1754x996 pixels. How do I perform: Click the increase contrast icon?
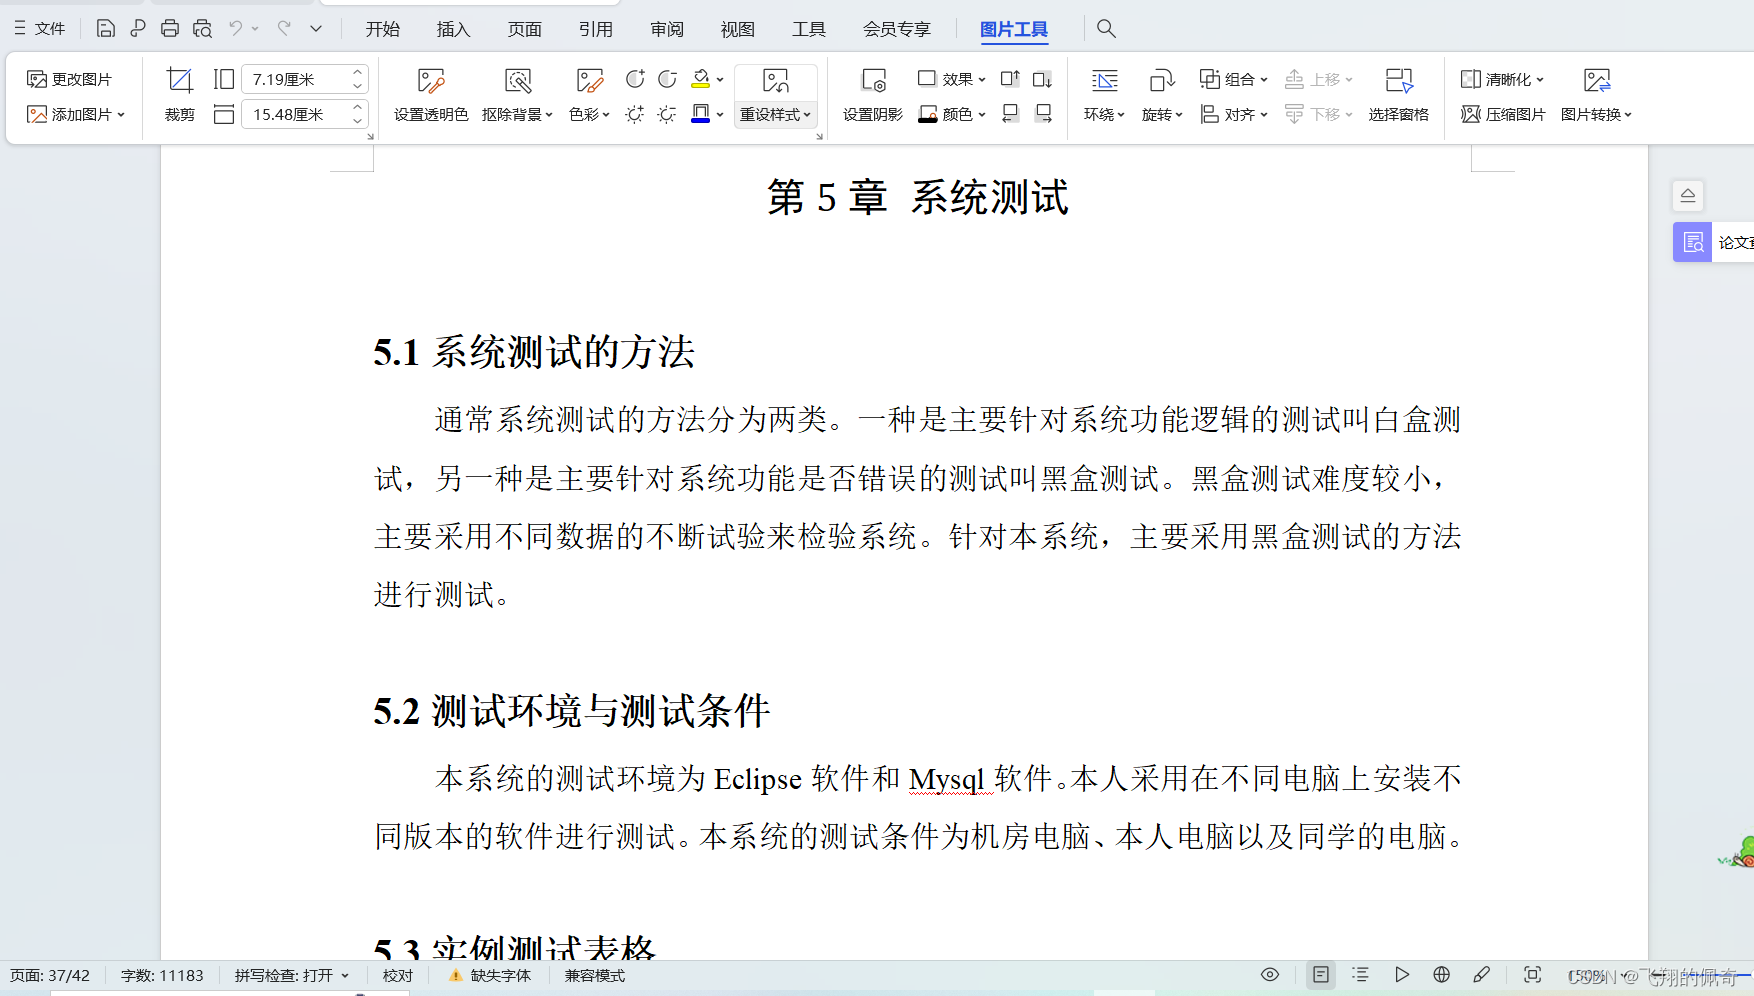coord(635,79)
